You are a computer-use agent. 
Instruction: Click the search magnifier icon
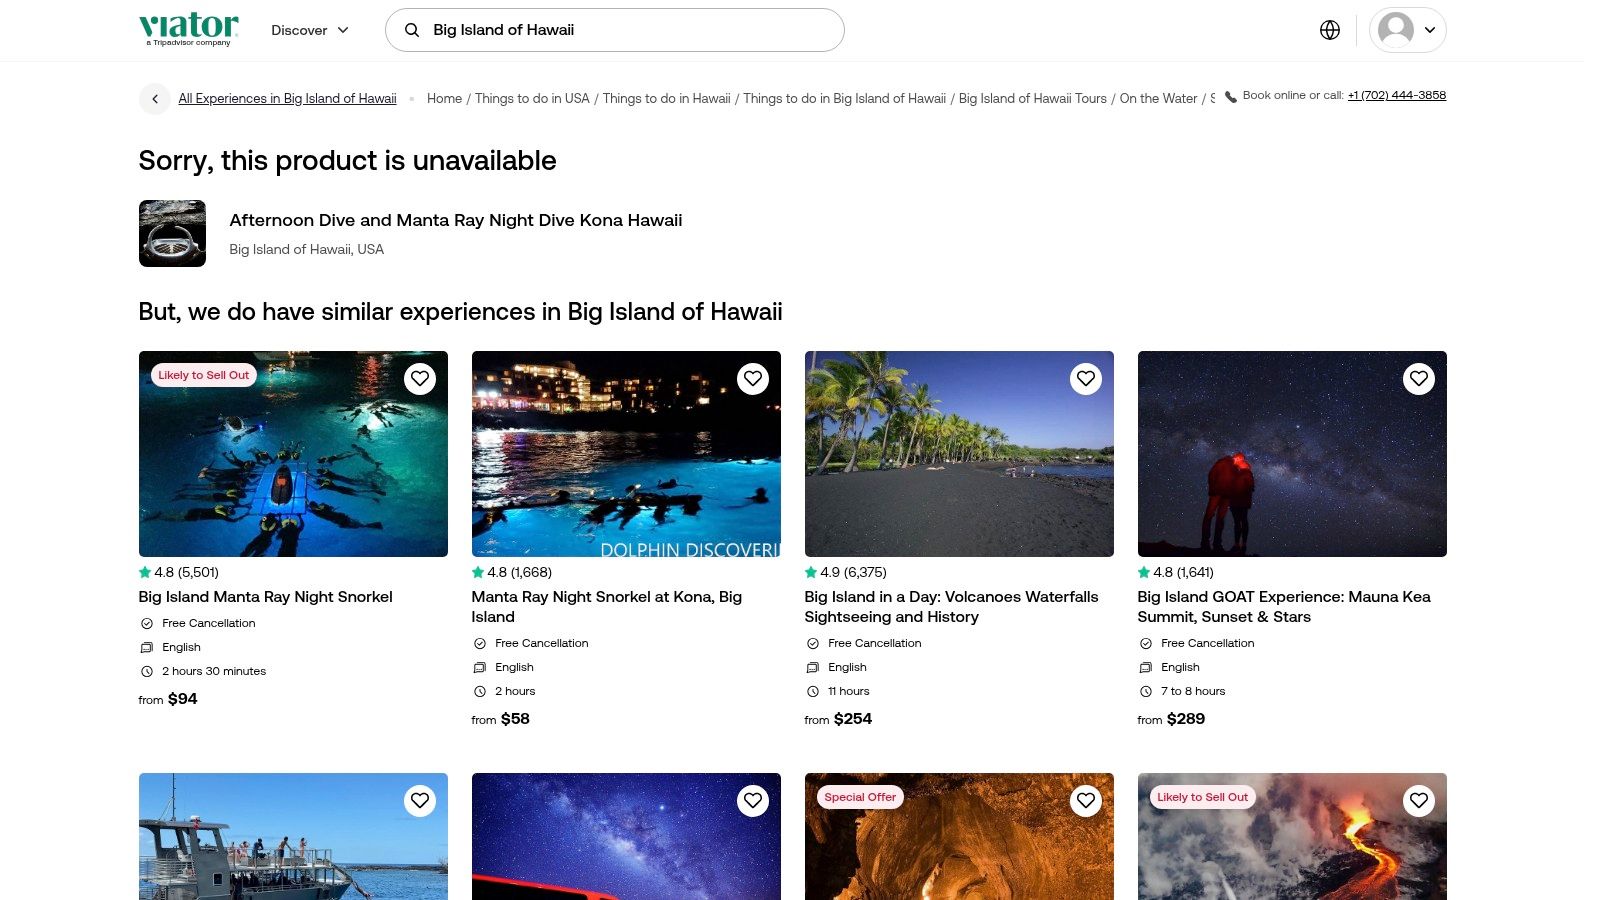click(x=412, y=30)
